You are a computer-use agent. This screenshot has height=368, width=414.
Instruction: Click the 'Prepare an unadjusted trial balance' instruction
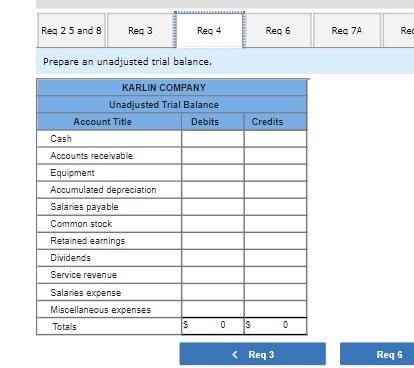(x=127, y=62)
